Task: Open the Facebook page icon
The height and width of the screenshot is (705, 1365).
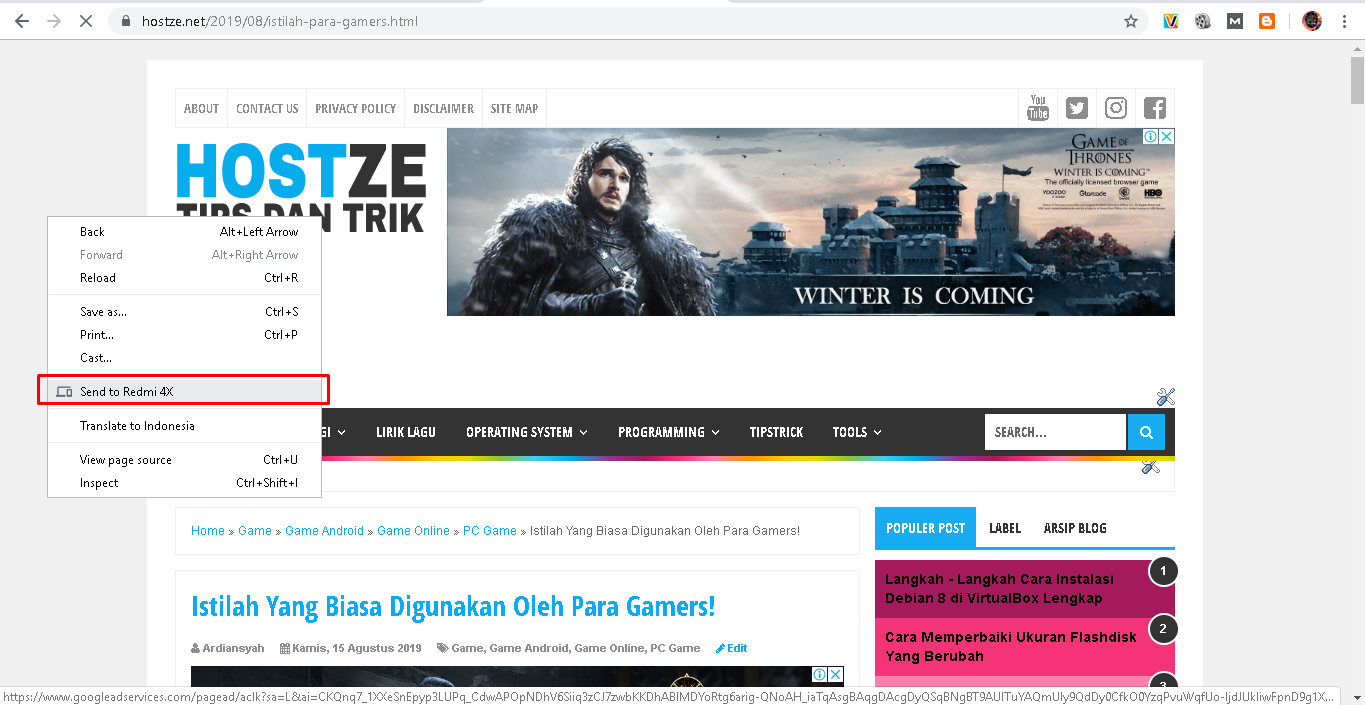Action: (x=1154, y=107)
